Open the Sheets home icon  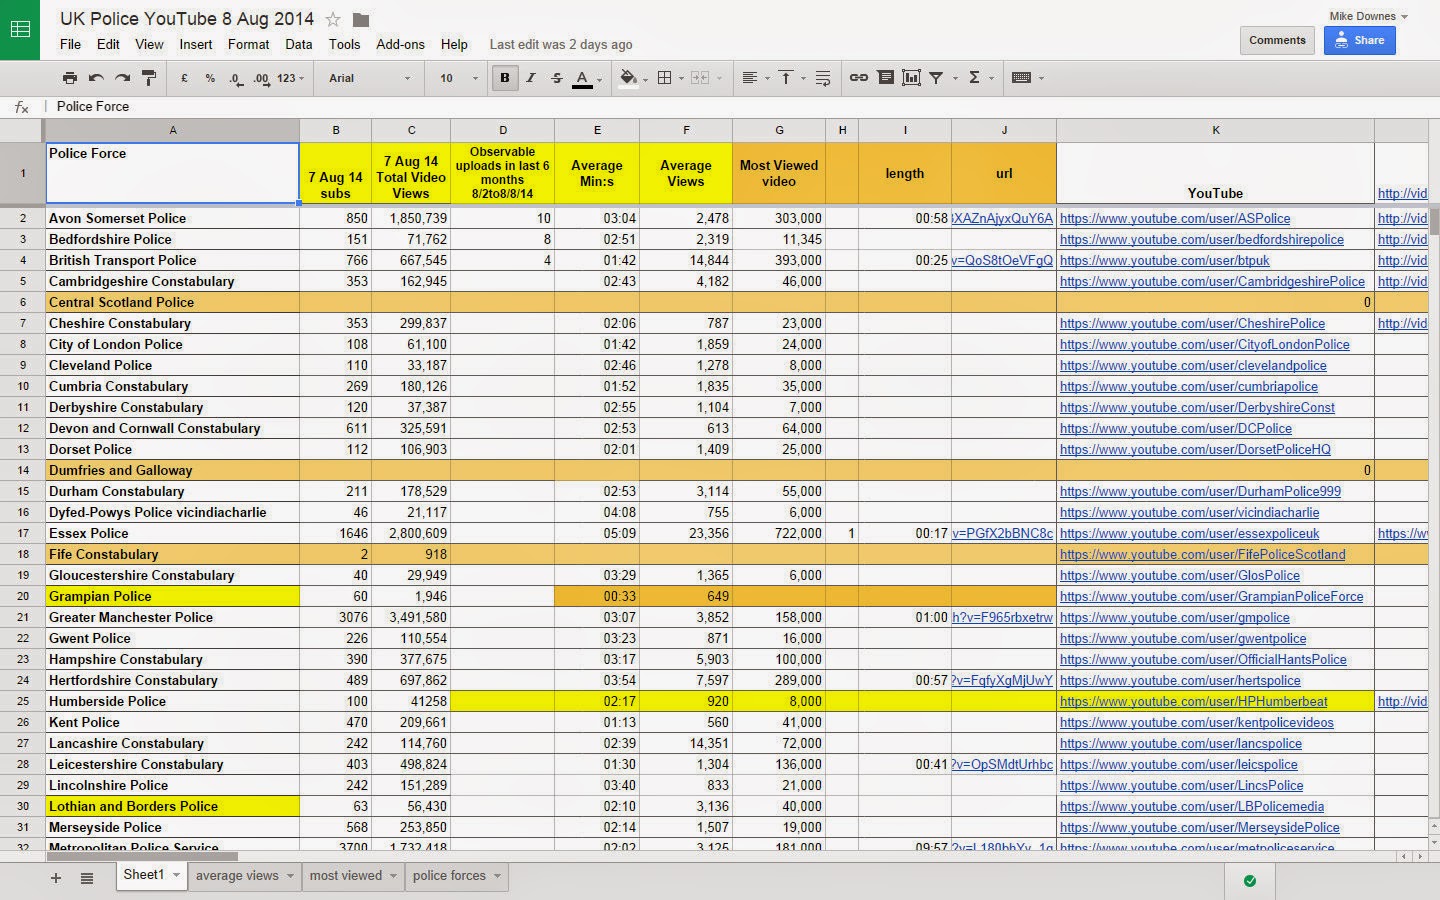coord(20,29)
